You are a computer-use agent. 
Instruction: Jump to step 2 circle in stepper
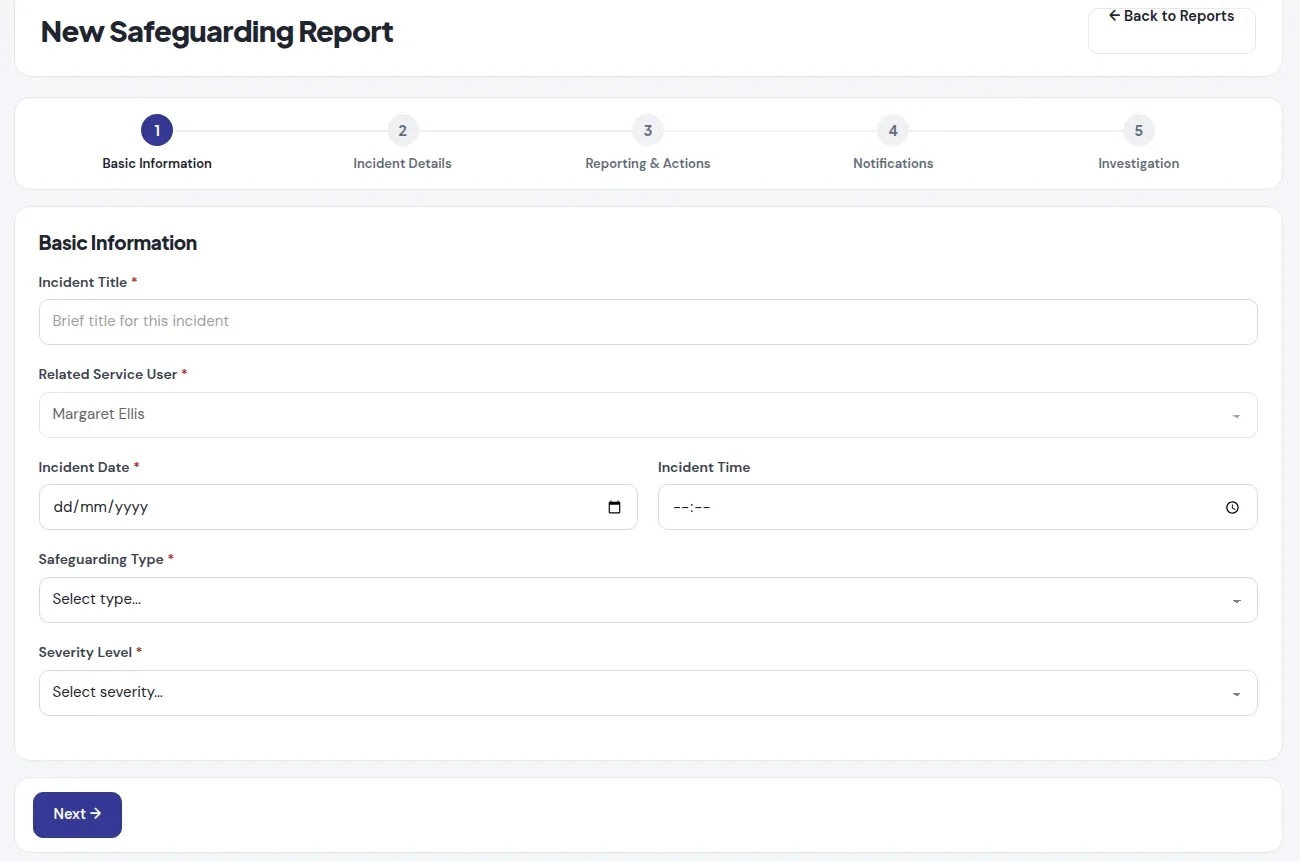click(402, 130)
